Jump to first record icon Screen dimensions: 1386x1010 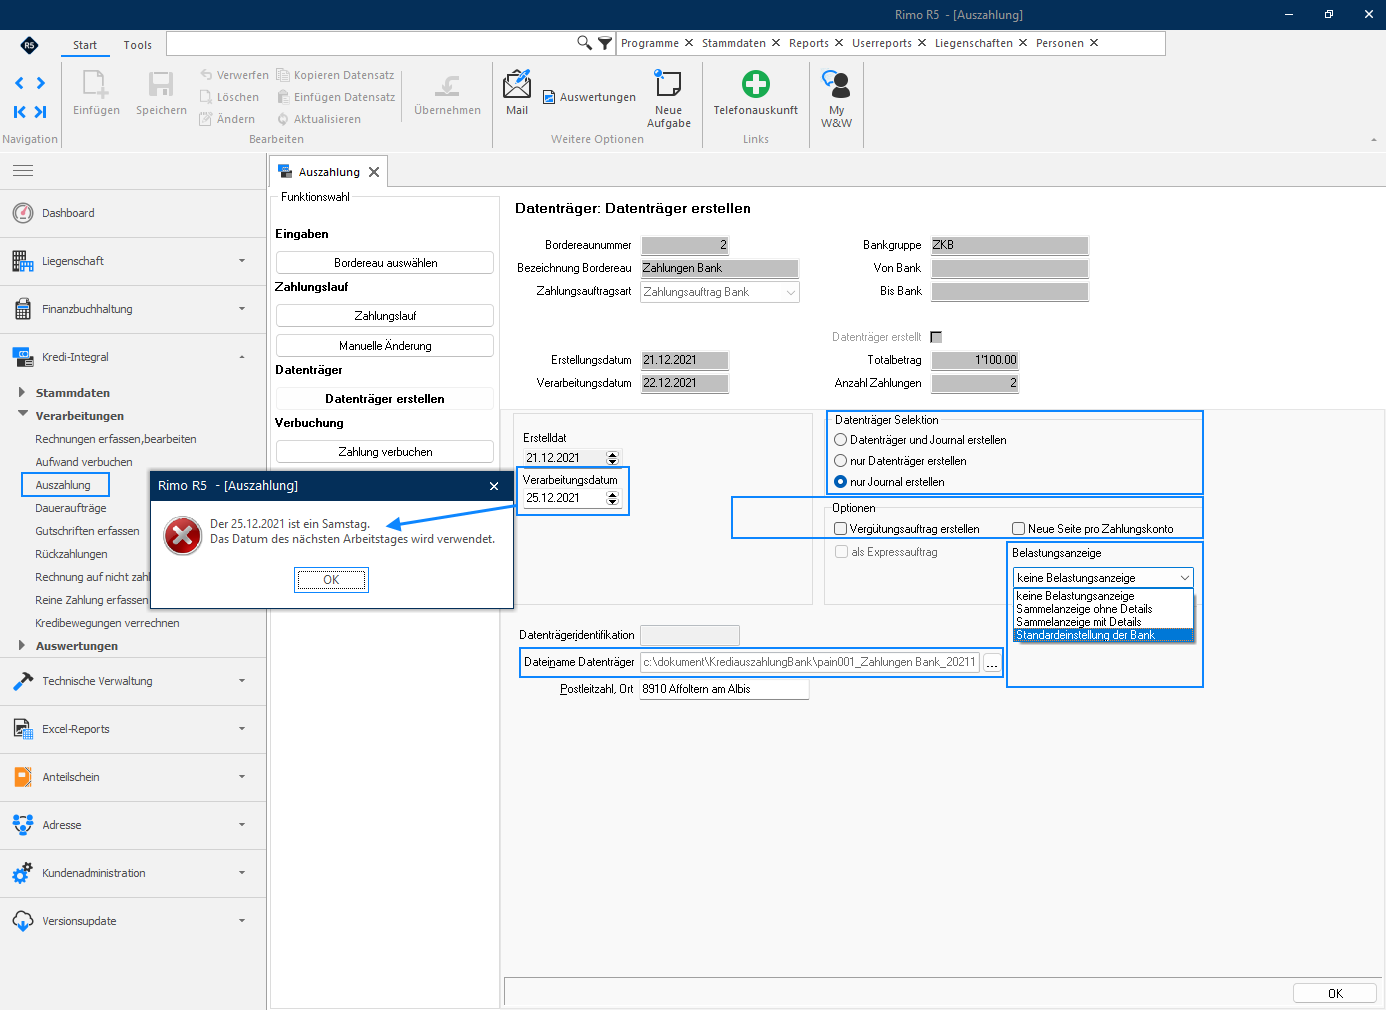tap(19, 112)
